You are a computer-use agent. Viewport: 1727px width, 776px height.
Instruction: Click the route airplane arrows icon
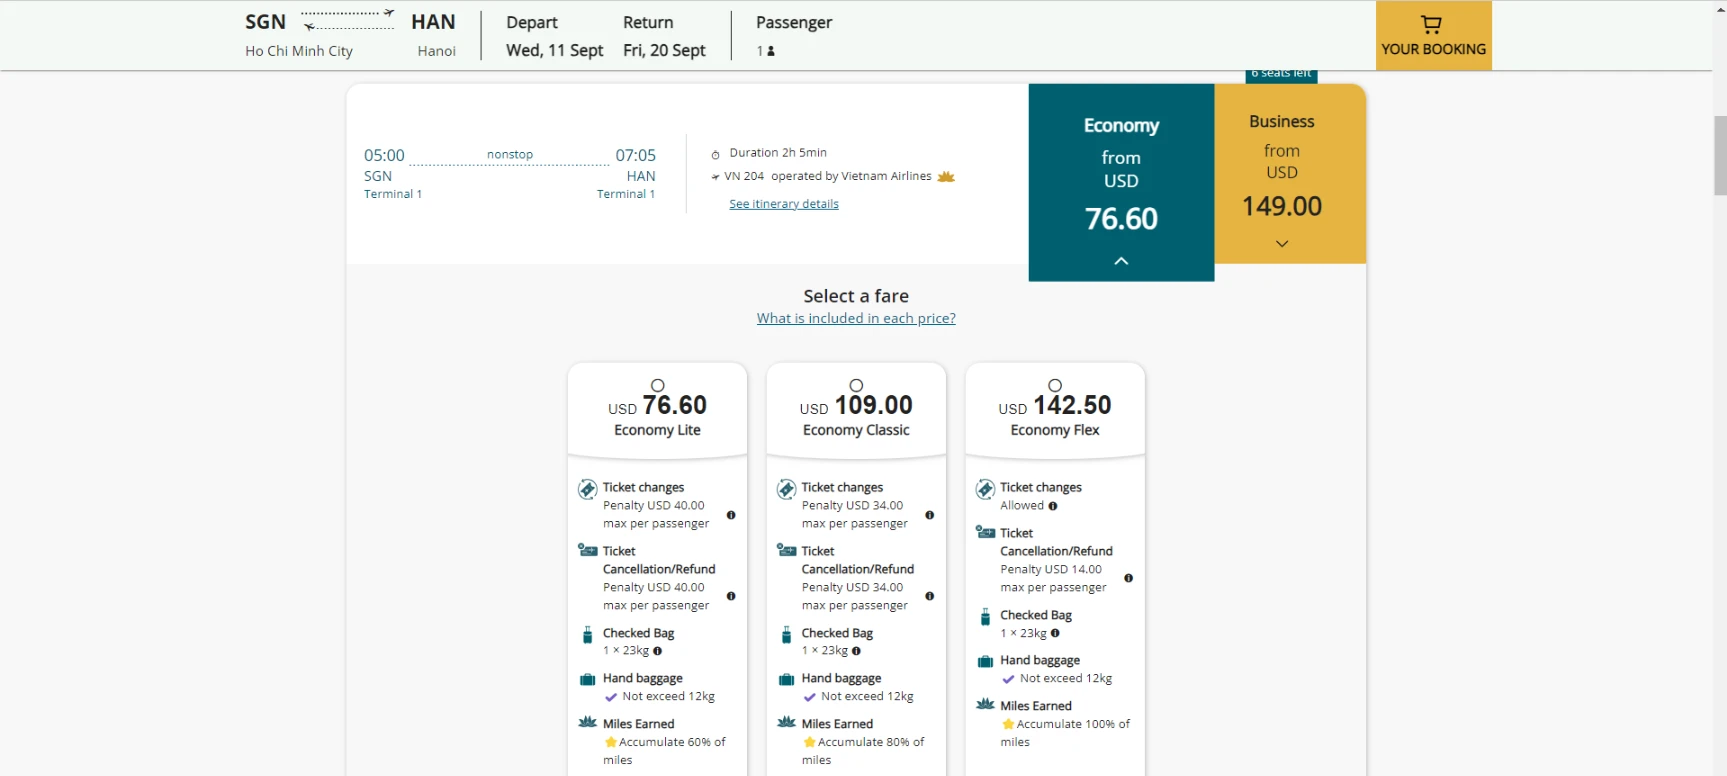coord(348,20)
